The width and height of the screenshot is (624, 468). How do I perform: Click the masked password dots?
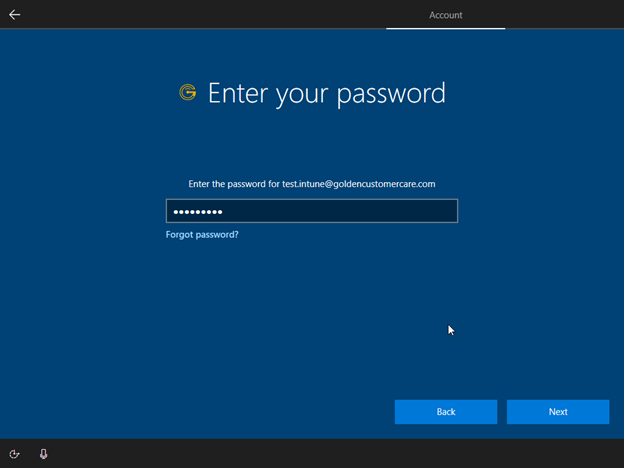(x=197, y=212)
